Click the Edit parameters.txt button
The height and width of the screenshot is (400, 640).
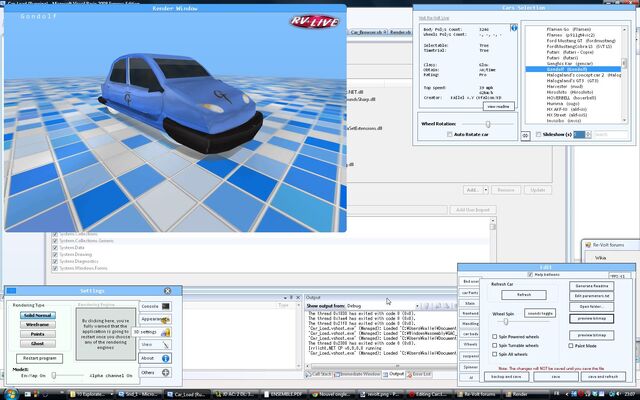591,296
